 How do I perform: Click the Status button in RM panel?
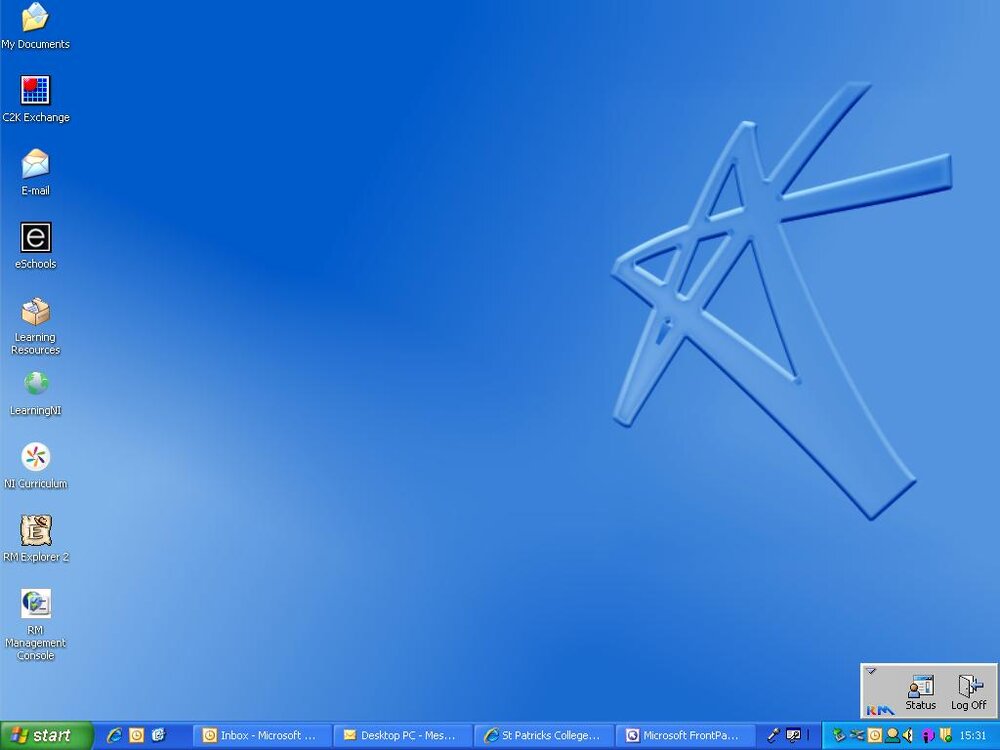920,693
